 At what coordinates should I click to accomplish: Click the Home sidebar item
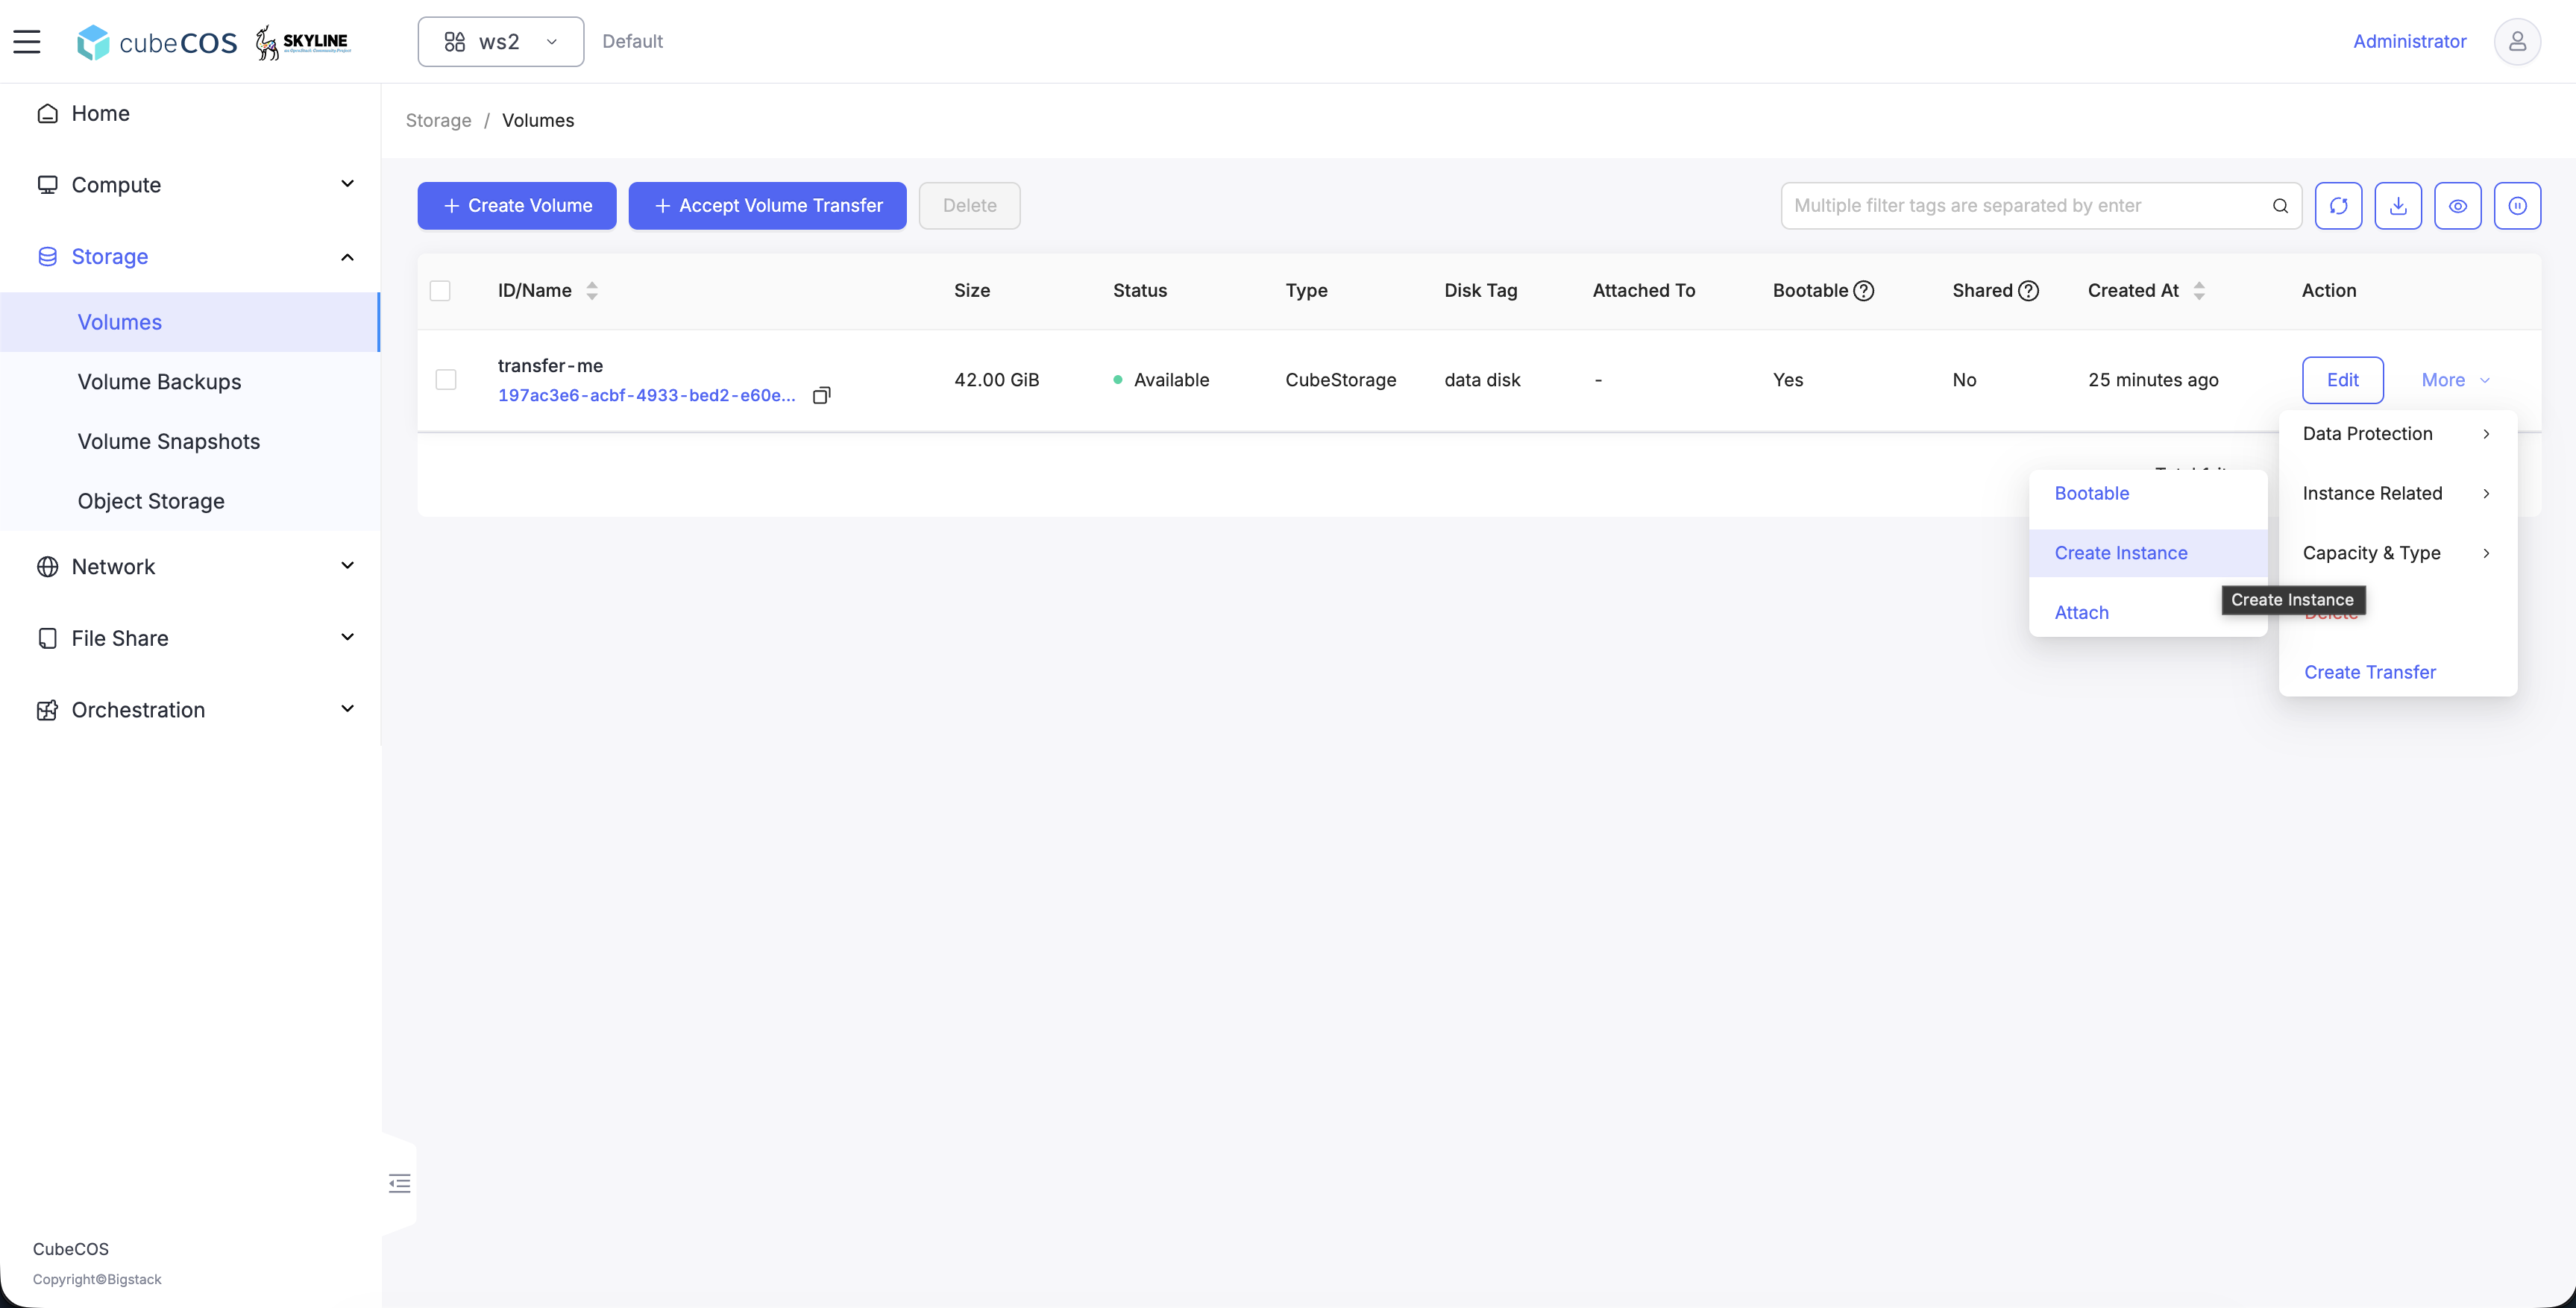(x=190, y=113)
